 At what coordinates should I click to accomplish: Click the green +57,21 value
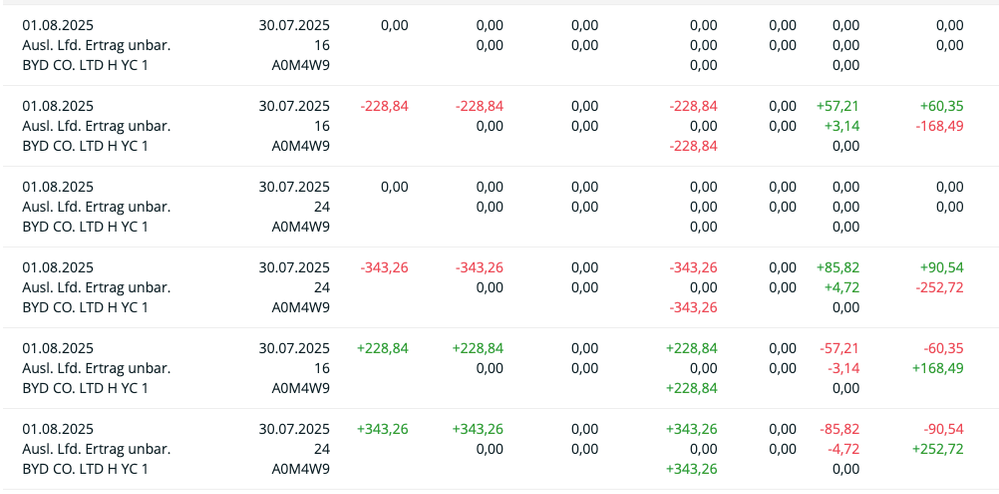click(x=838, y=106)
